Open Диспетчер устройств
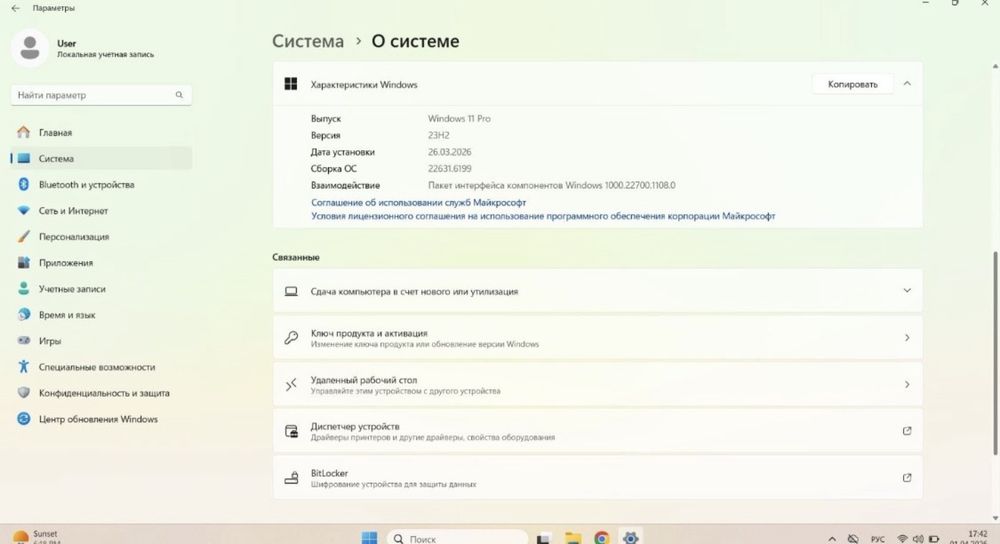This screenshot has height=544, width=1000. pyautogui.click(x=598, y=431)
